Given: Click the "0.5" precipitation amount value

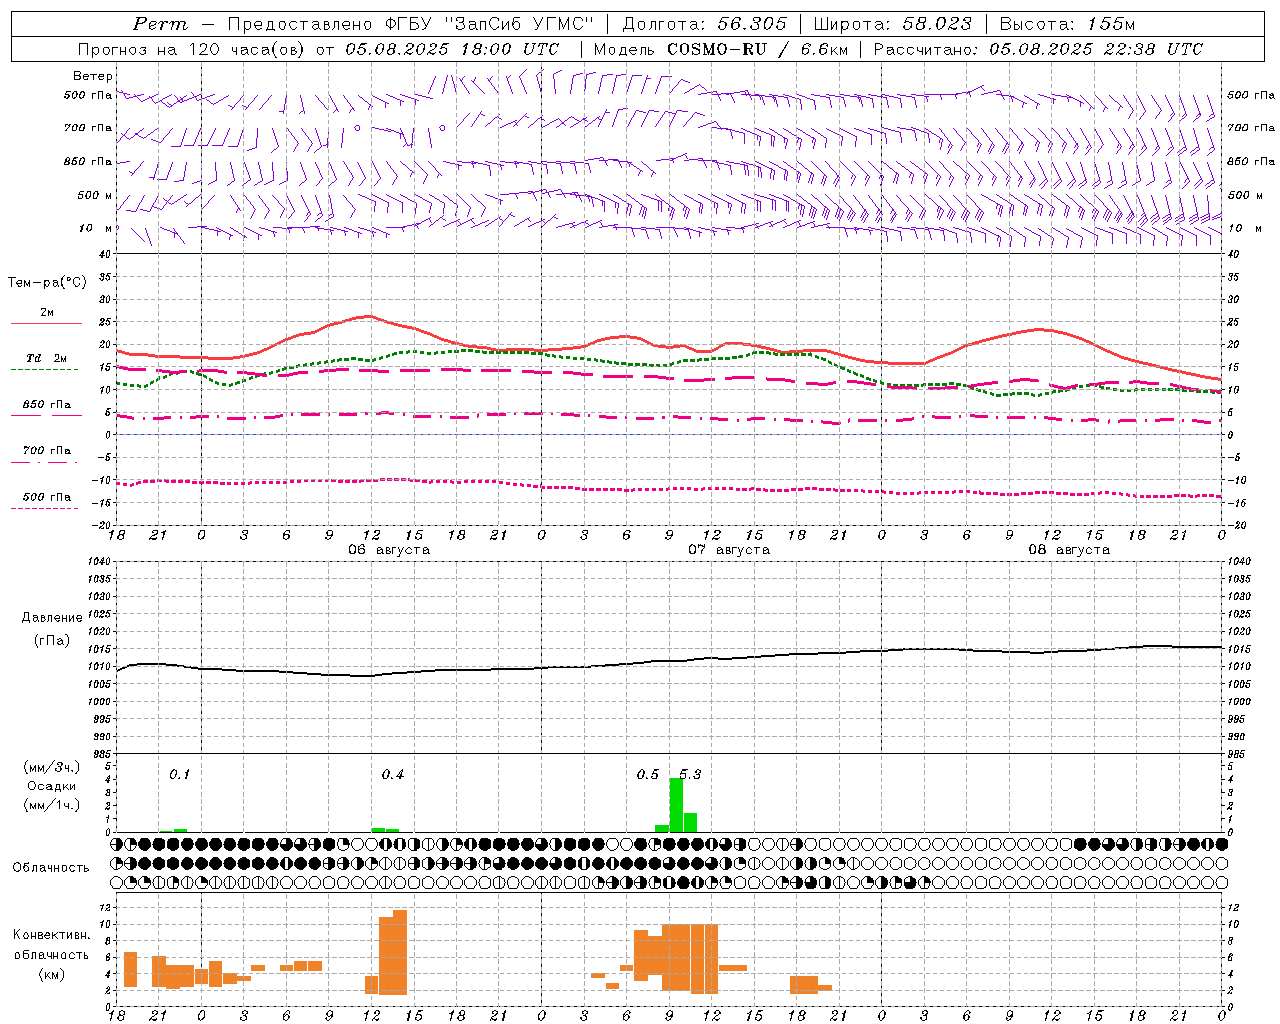Looking at the screenshot, I should 648,774.
